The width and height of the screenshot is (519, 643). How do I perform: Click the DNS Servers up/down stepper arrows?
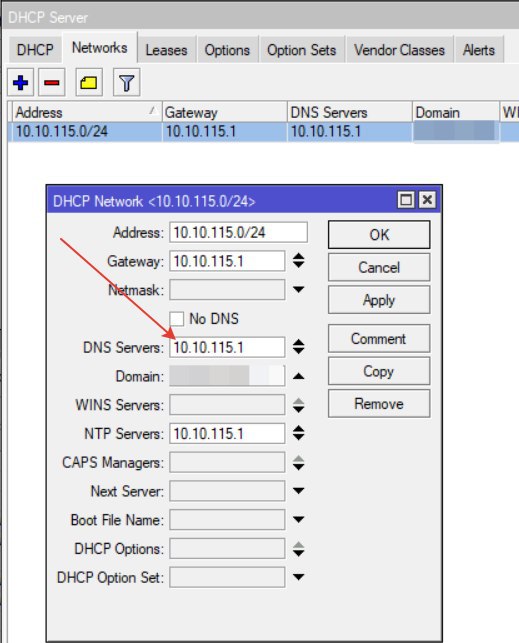tap(298, 347)
